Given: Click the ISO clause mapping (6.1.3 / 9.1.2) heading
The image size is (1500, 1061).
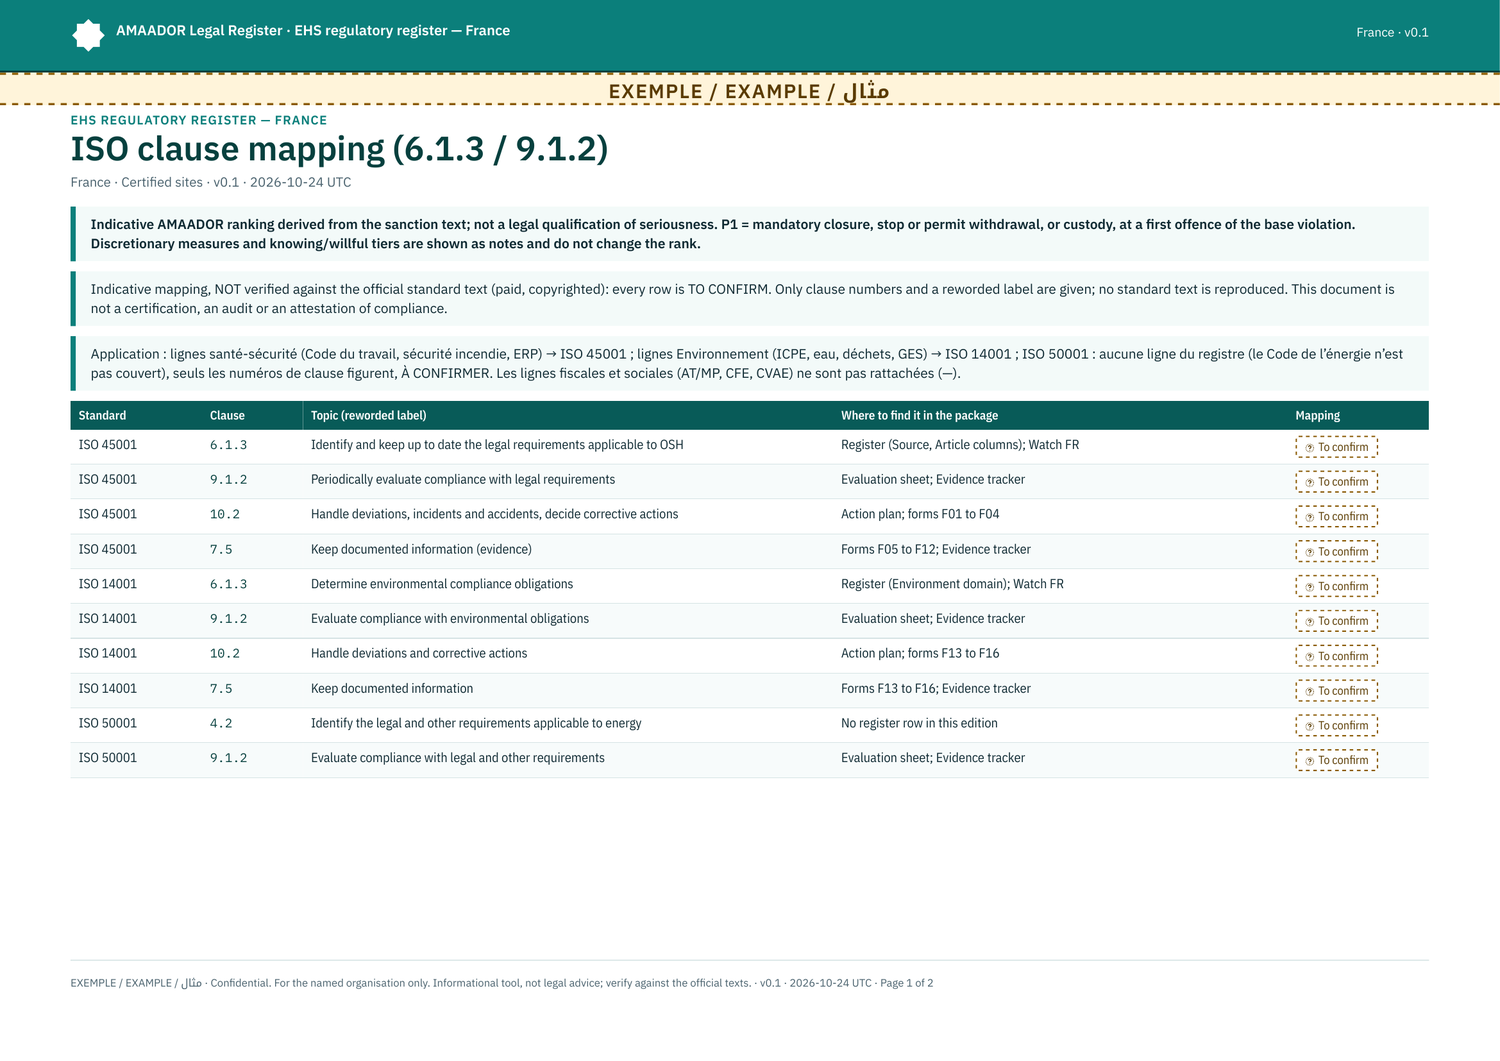Looking at the screenshot, I should [x=339, y=149].
